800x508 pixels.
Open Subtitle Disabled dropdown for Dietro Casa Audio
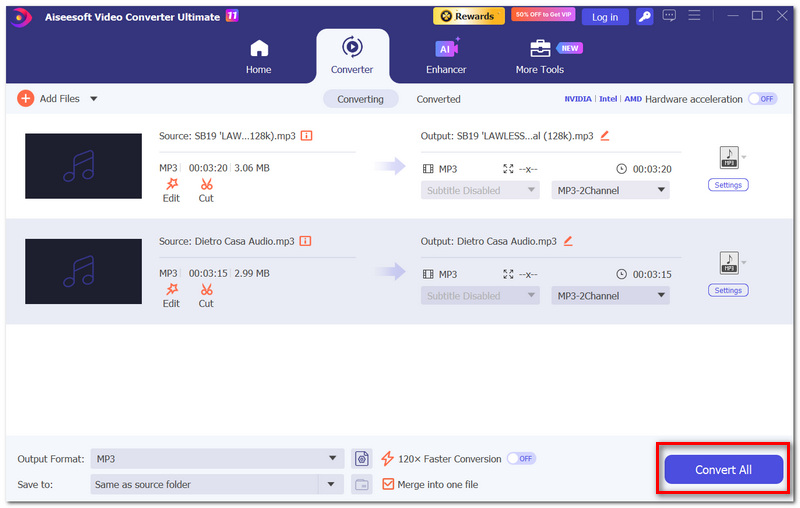tap(480, 296)
